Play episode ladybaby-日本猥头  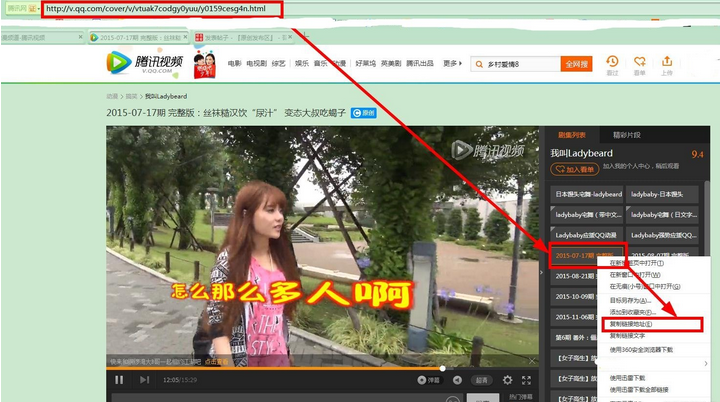tap(662, 194)
